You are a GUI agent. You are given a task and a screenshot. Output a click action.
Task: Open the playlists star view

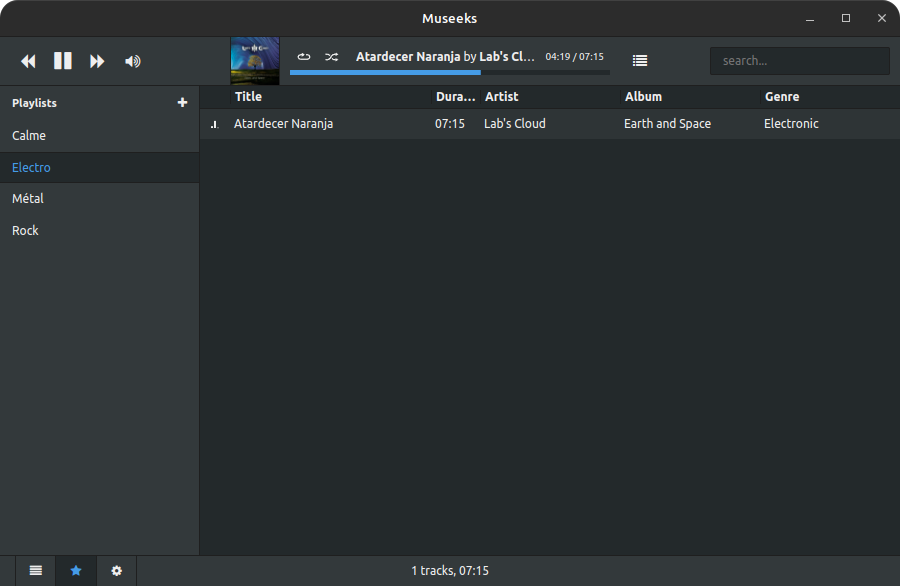[x=76, y=570]
